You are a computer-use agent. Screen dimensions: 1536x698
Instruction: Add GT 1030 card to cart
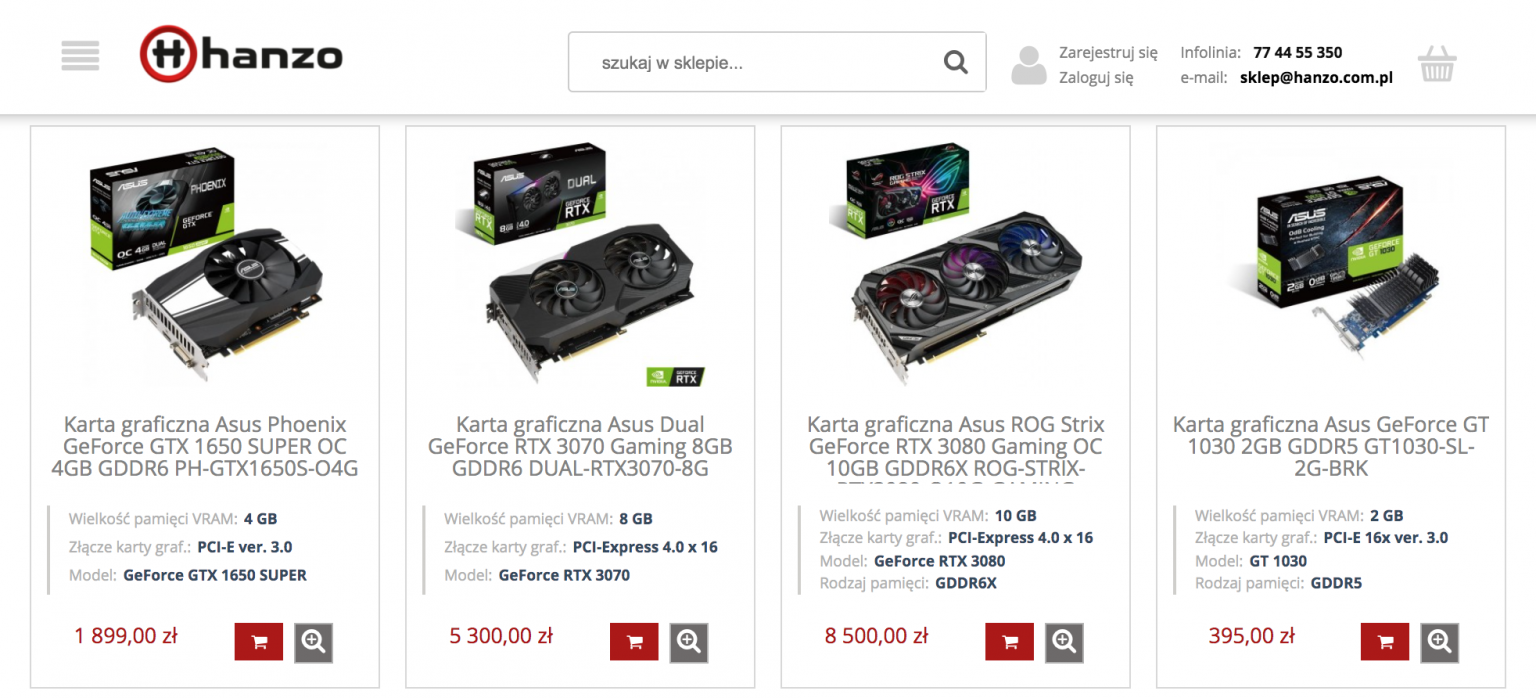pyautogui.click(x=1385, y=642)
